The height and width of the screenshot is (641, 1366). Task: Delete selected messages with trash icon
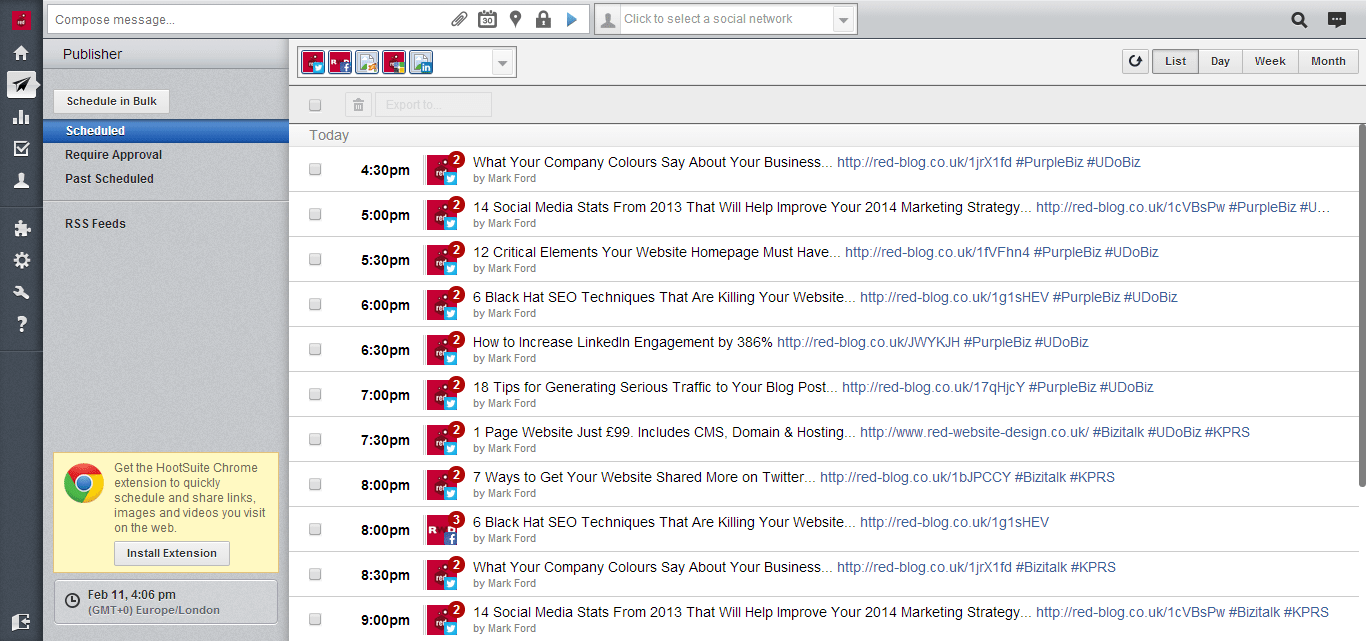tap(358, 104)
